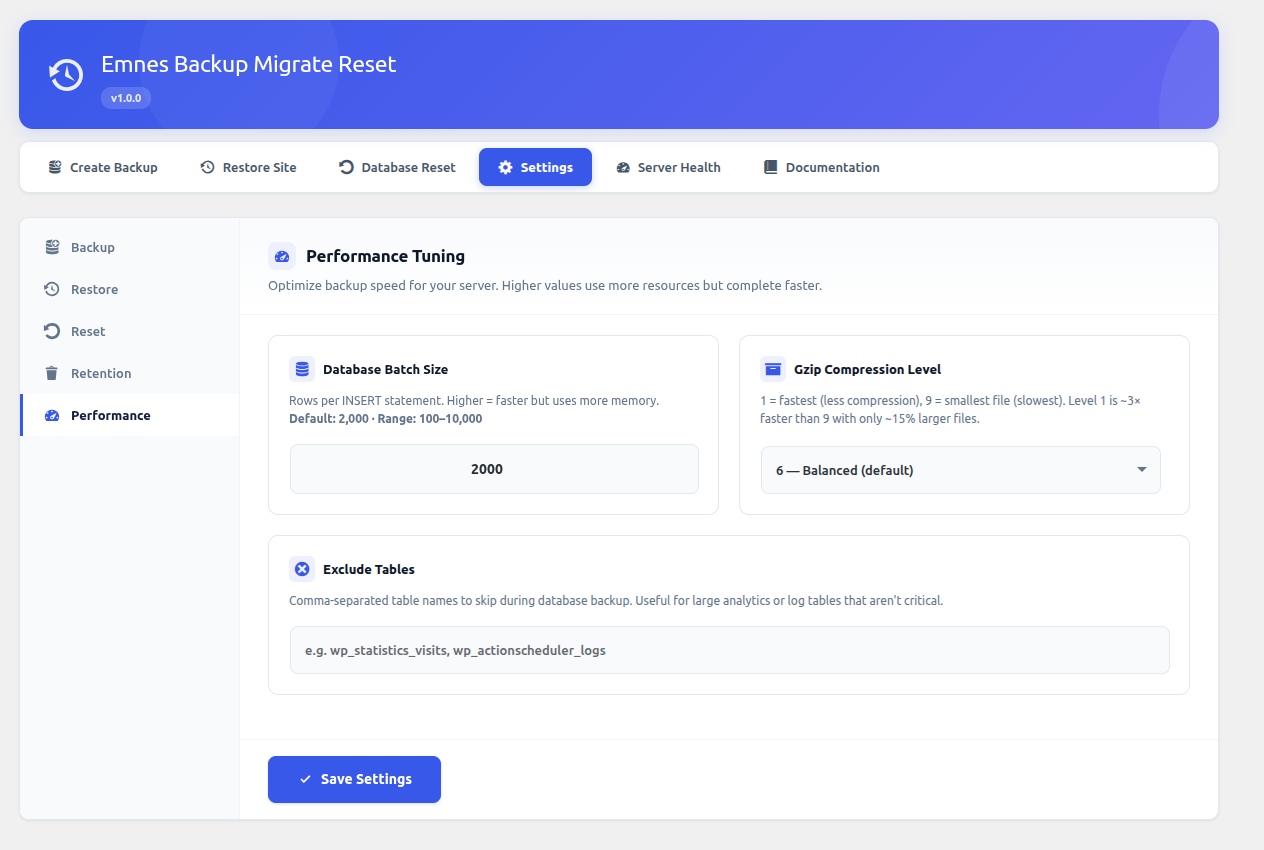Go to the Server Health tab
The height and width of the screenshot is (850, 1264).
[668, 167]
